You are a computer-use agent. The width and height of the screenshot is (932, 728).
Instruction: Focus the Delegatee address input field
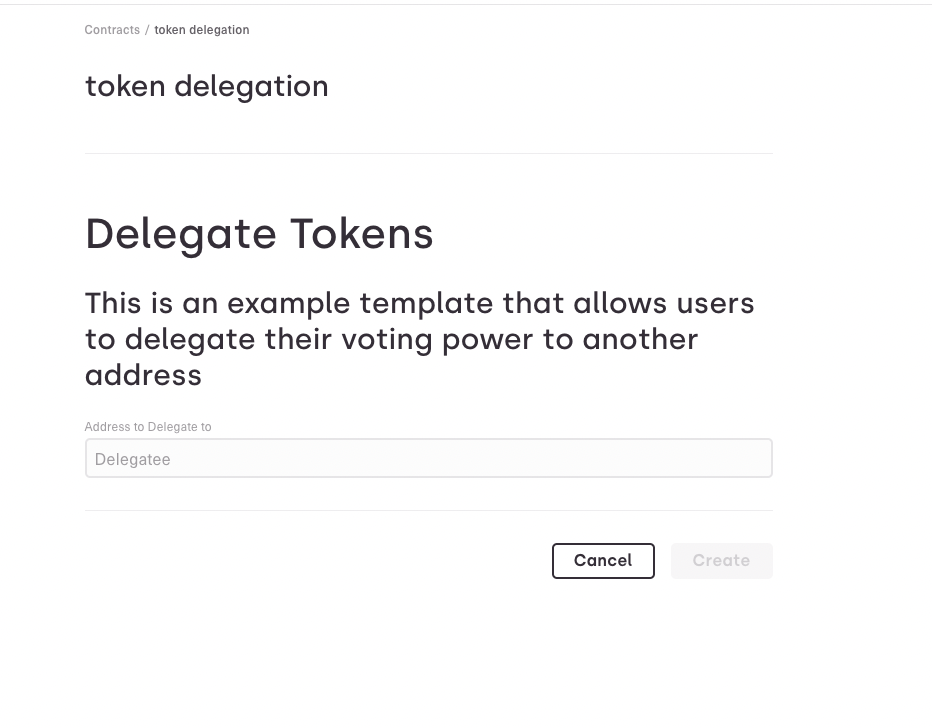coord(429,458)
